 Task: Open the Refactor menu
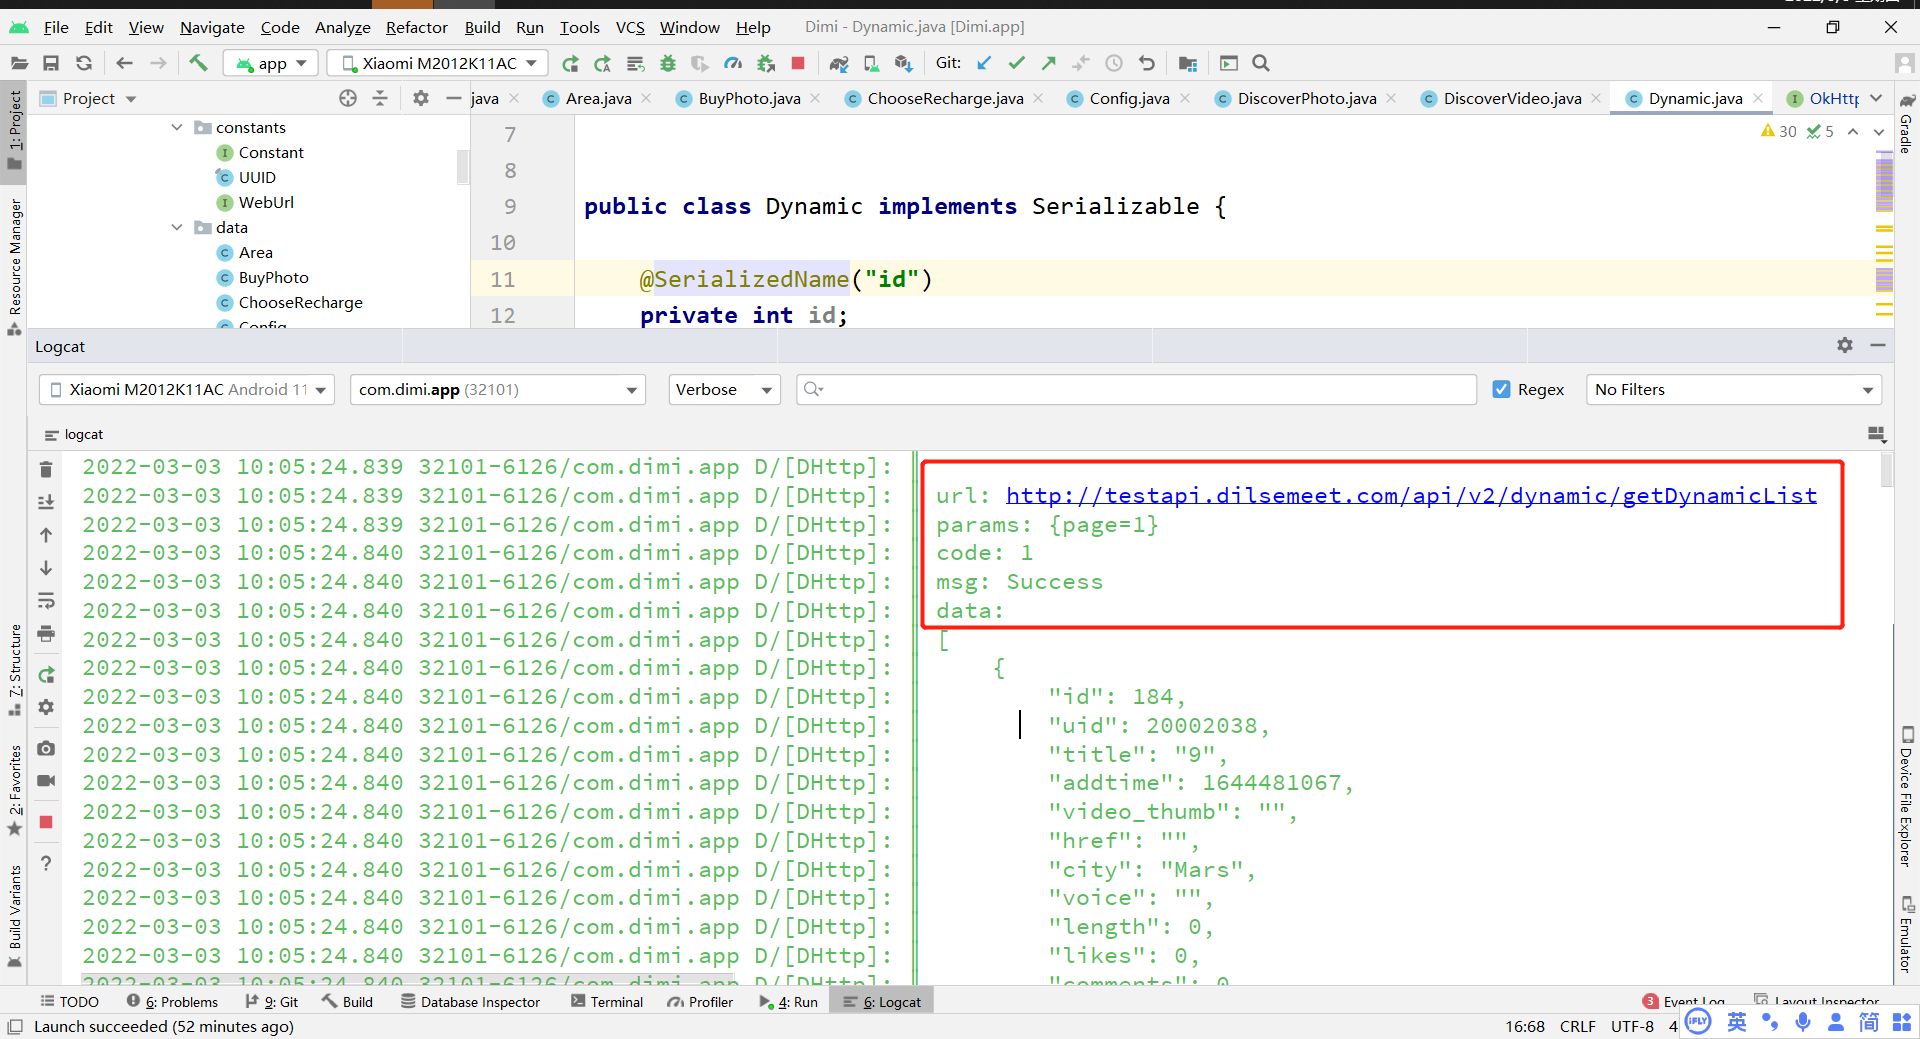[x=416, y=27]
